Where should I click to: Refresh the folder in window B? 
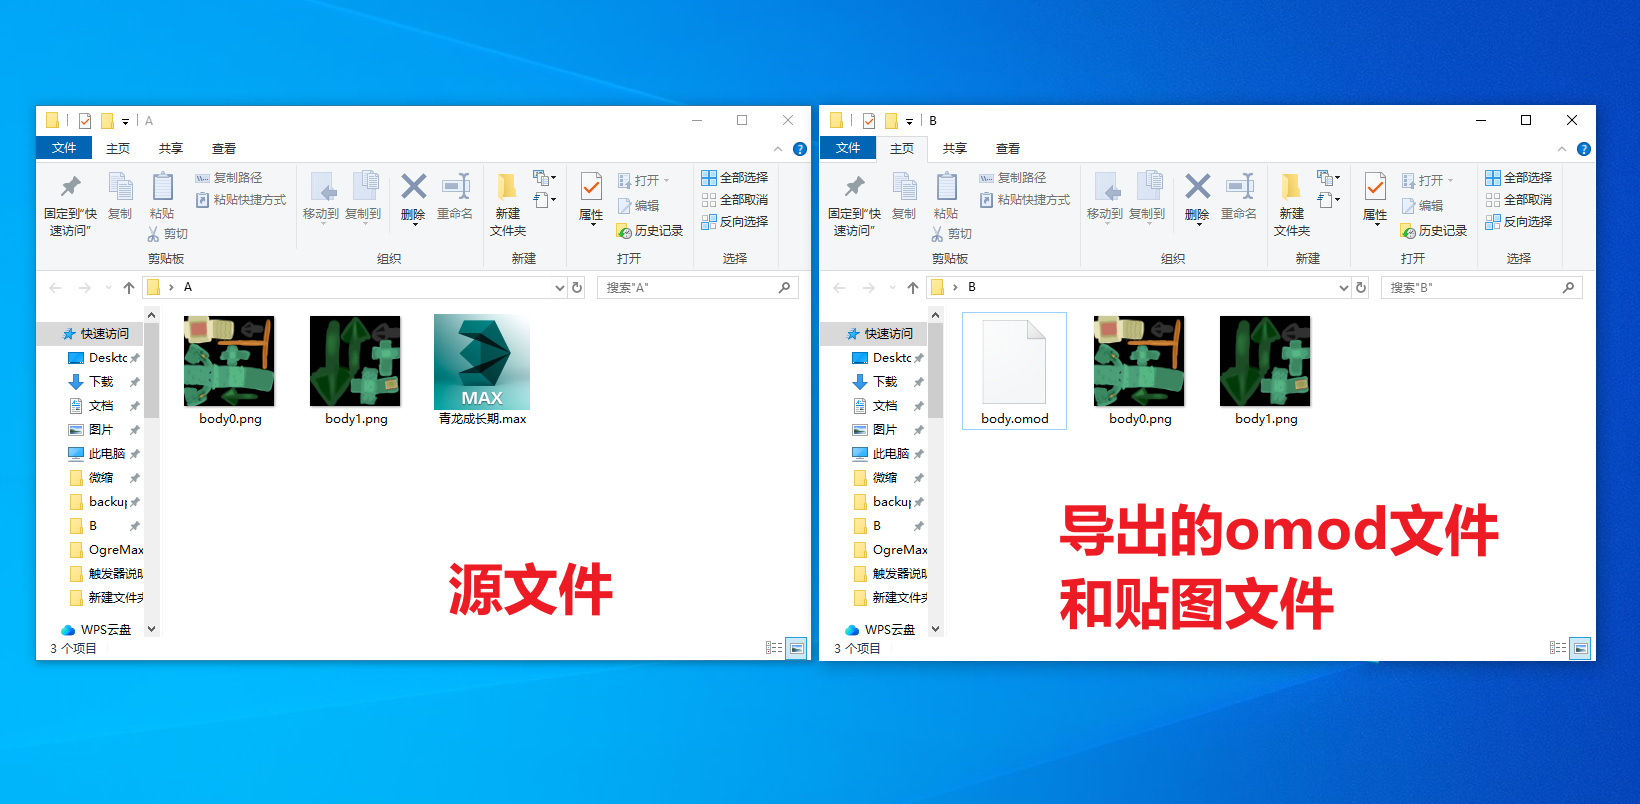(1361, 288)
